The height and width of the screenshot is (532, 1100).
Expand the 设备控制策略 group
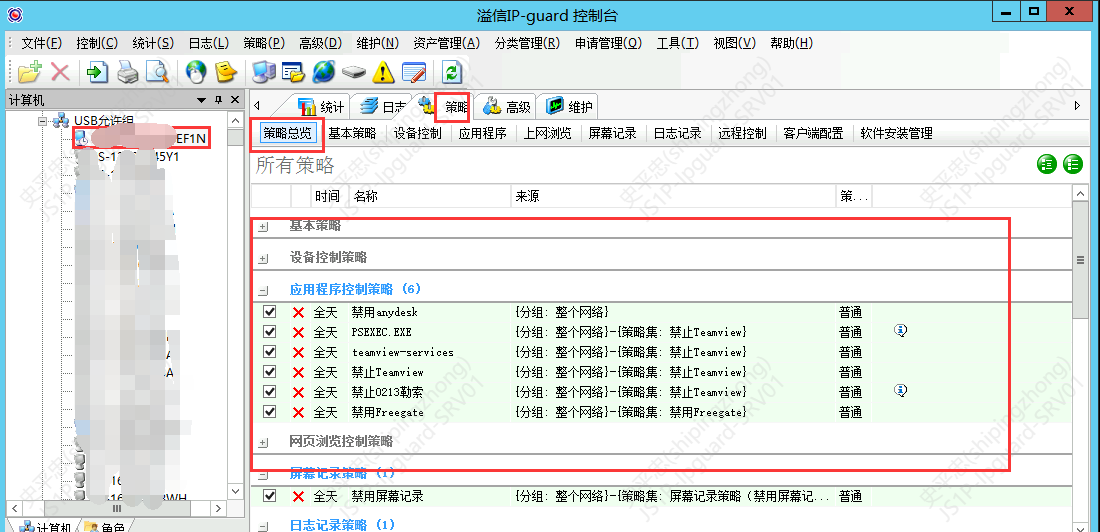(264, 259)
